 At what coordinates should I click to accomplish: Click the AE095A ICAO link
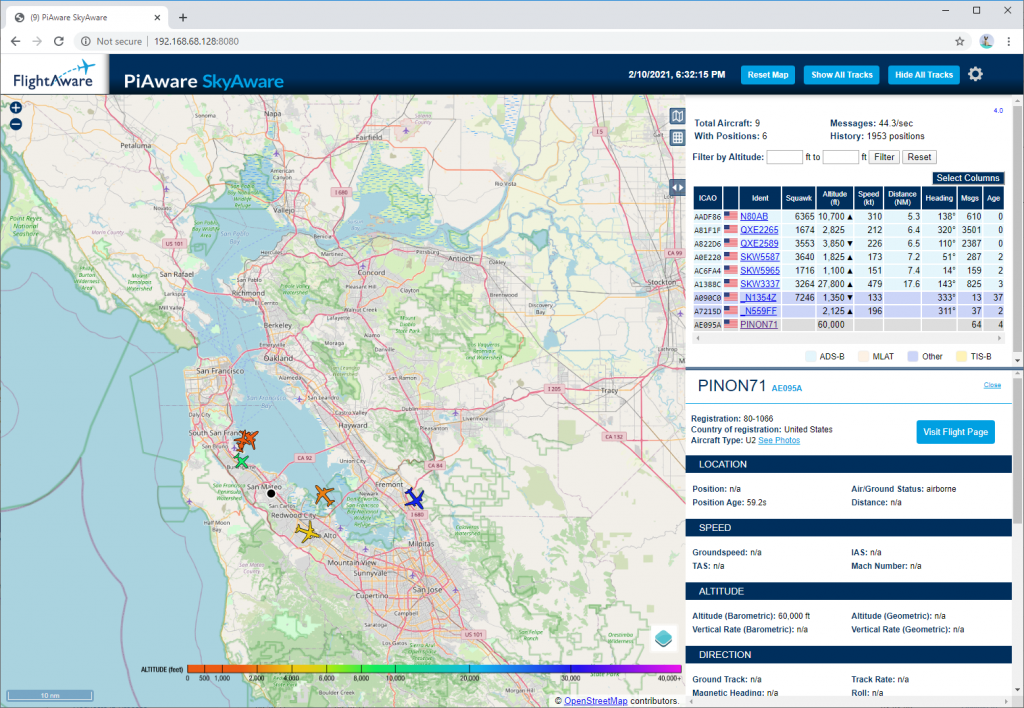(786, 388)
